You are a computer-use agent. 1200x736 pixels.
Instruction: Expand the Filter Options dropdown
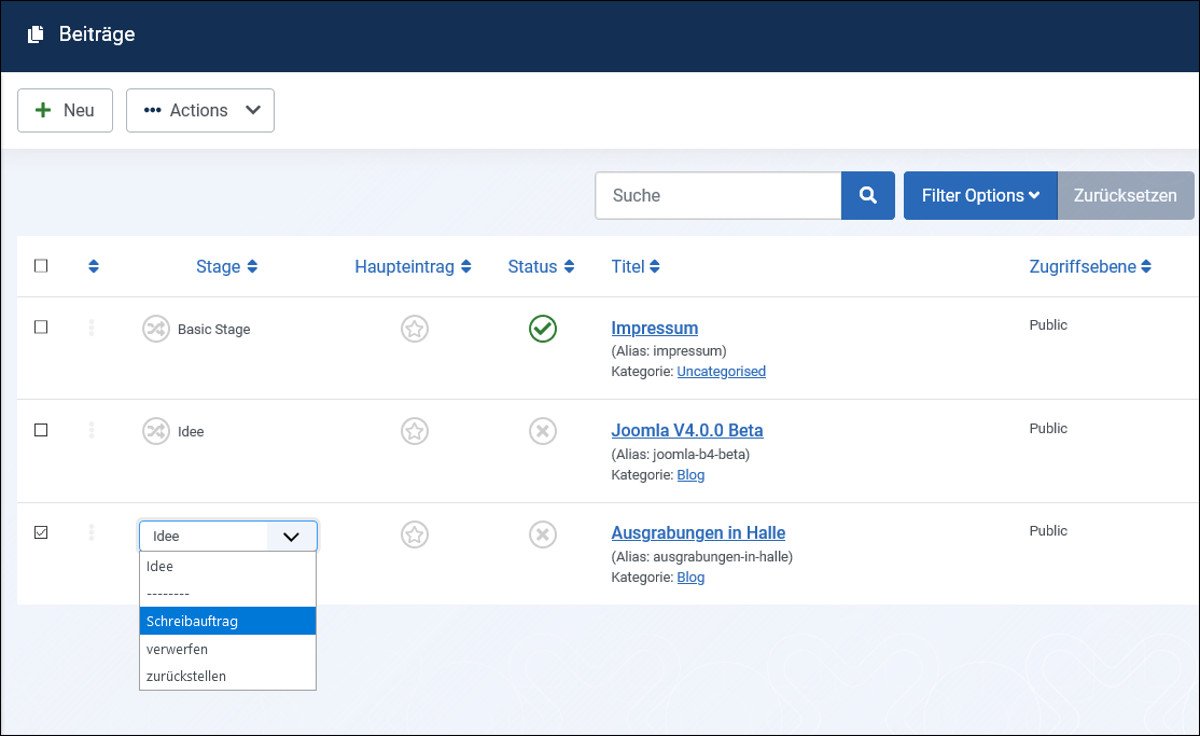[980, 195]
